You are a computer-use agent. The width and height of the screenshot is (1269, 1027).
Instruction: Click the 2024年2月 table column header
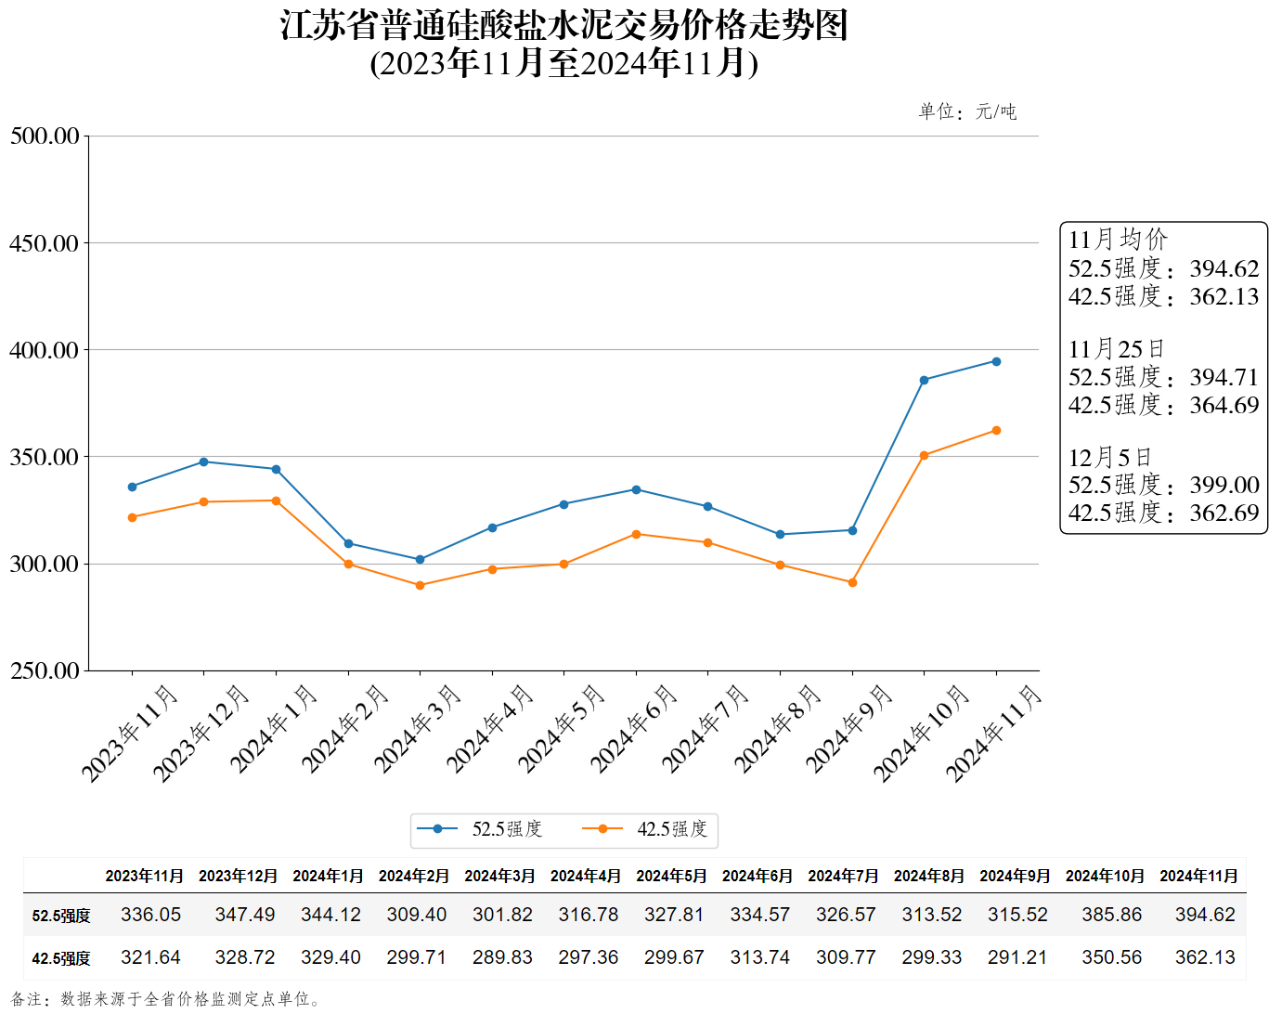point(414,876)
